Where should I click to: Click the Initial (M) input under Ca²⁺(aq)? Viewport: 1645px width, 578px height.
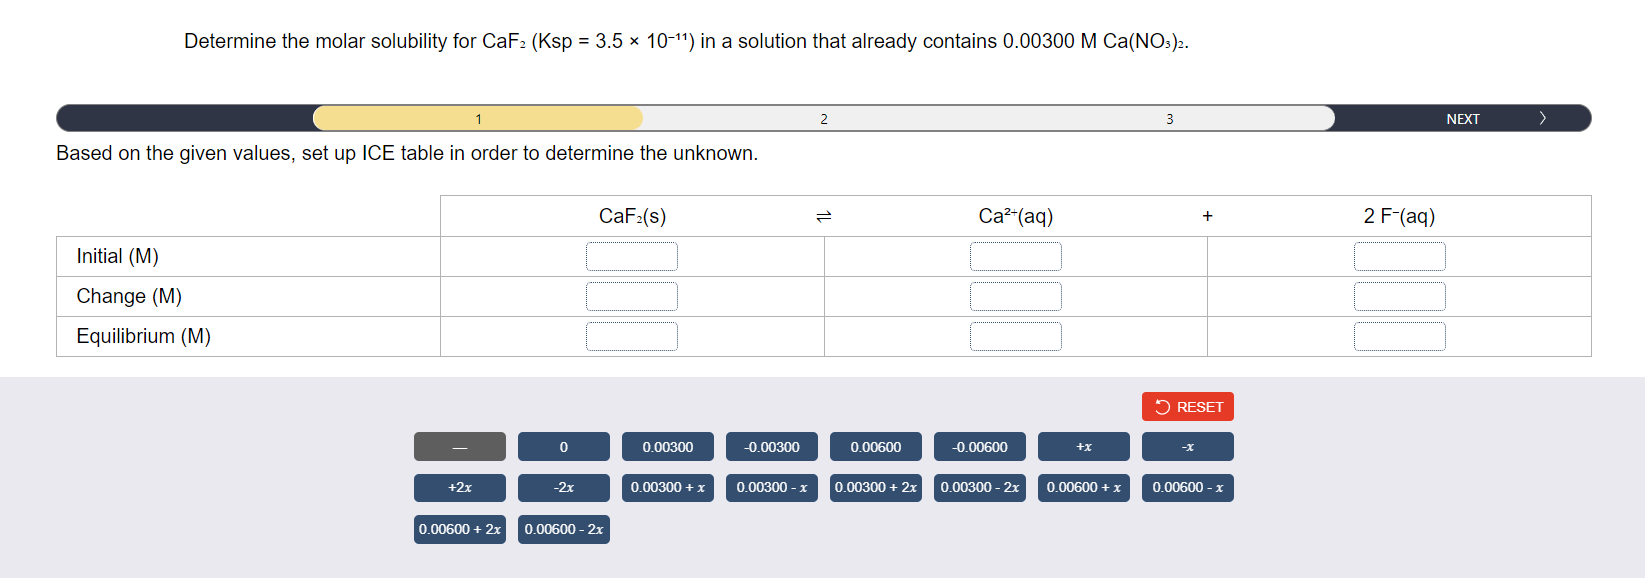[x=1016, y=256]
